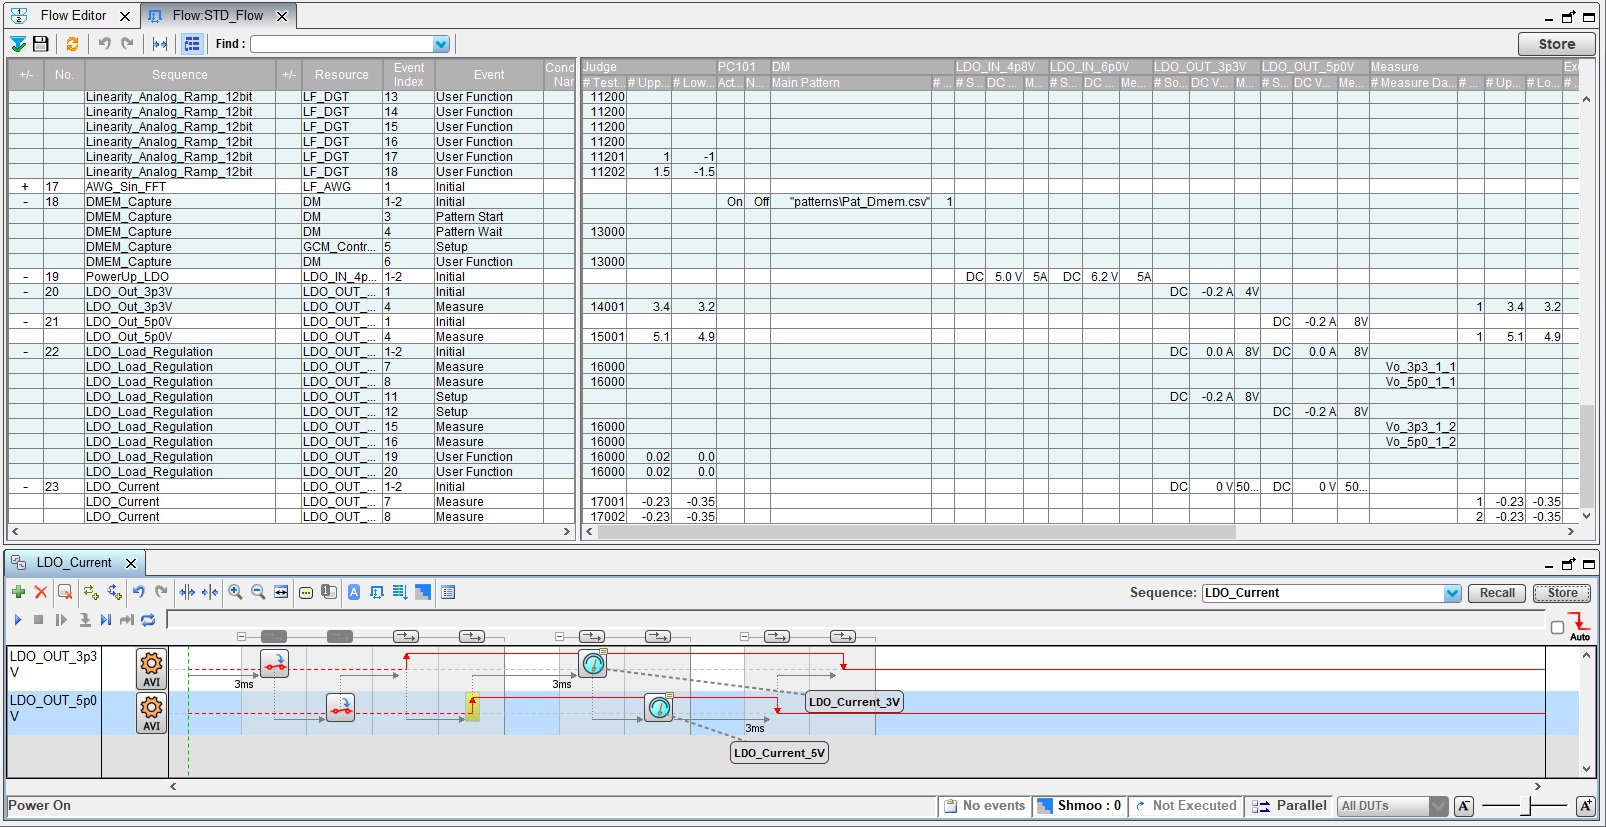Click the font size slider handle

[x=1527, y=806]
